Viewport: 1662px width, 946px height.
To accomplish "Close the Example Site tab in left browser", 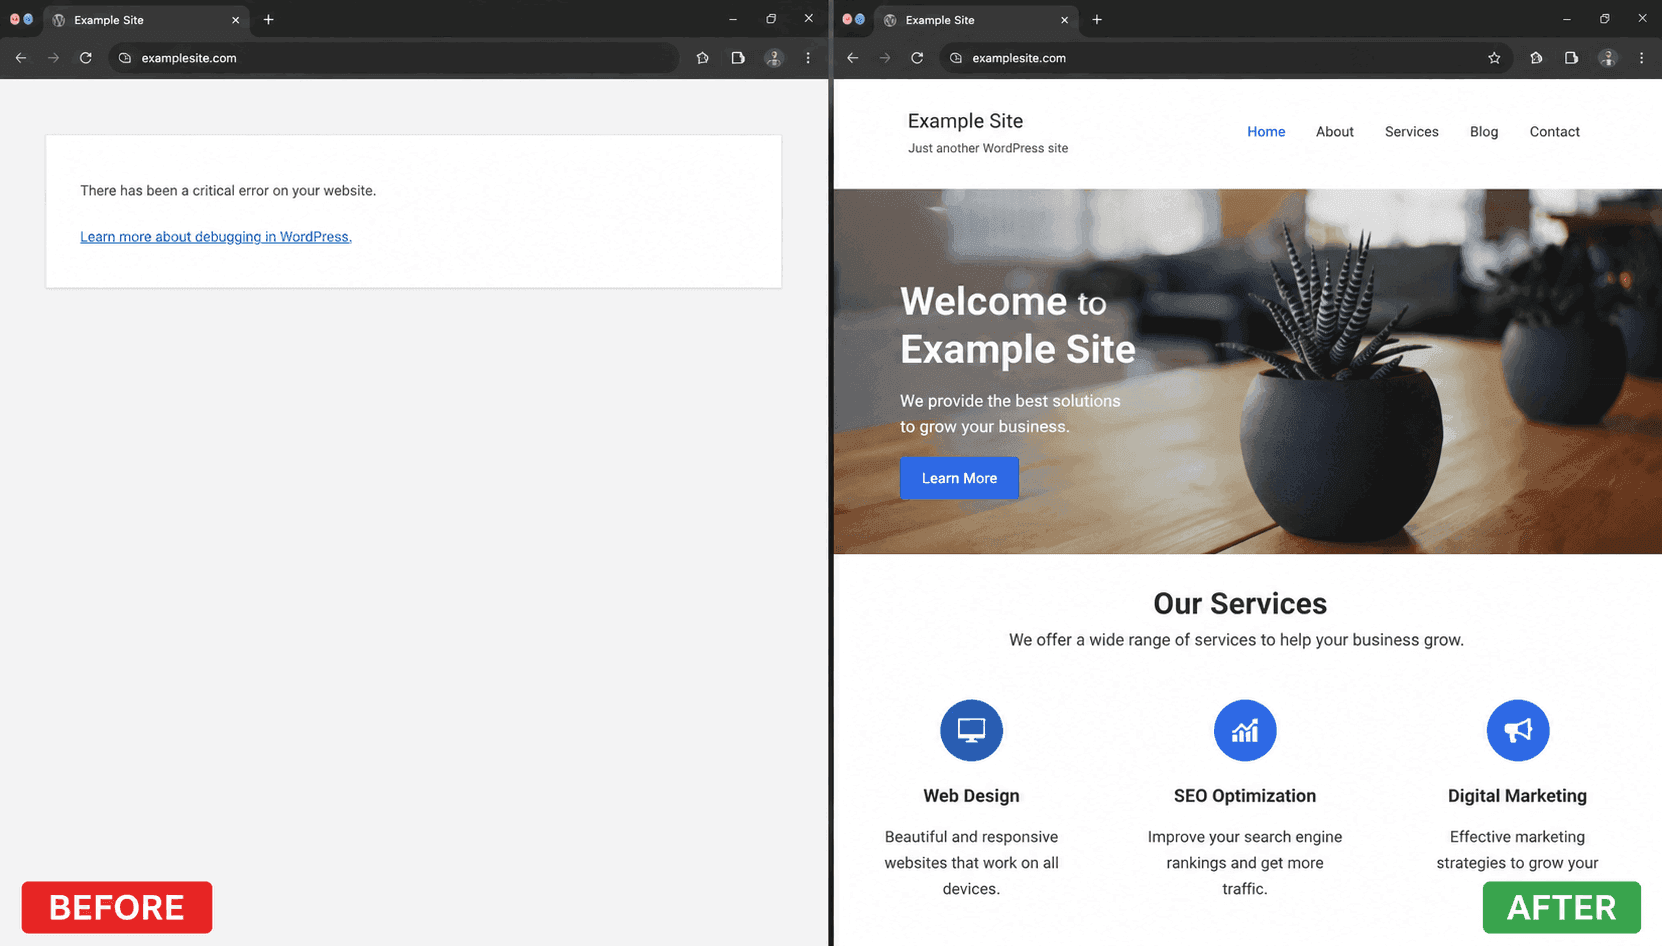I will (x=236, y=20).
